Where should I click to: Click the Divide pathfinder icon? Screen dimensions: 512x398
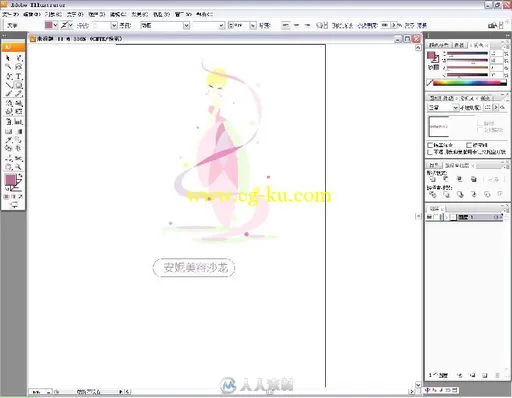tap(433, 194)
